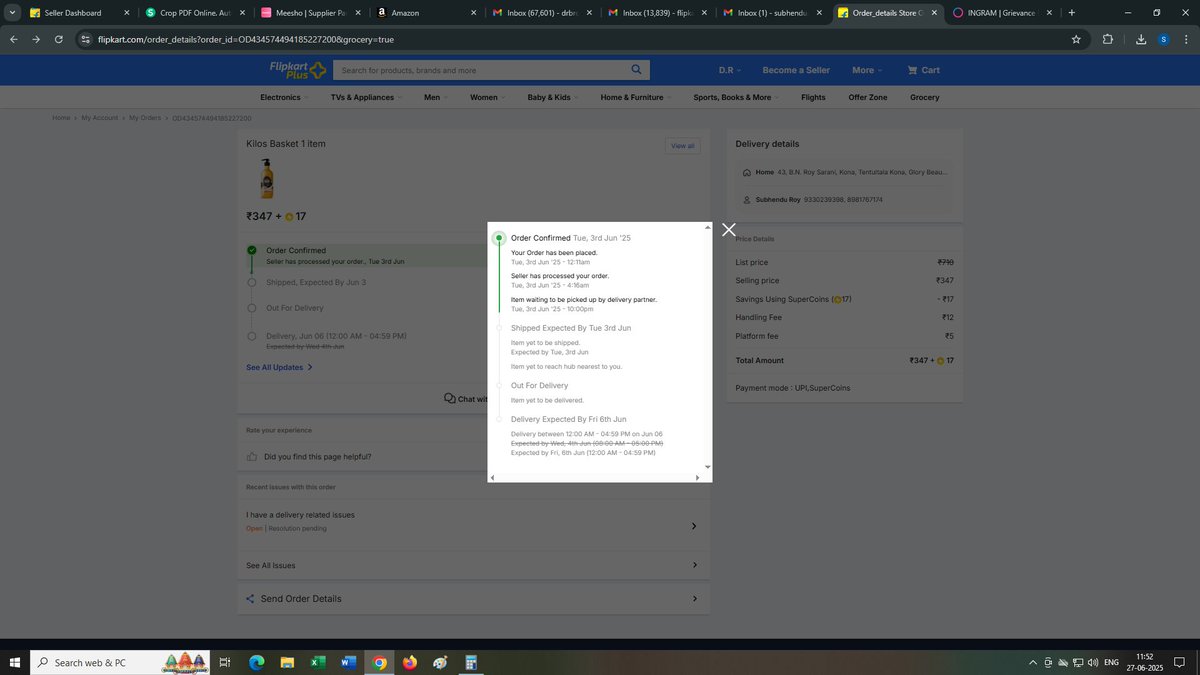This screenshot has height=675, width=1200.
Task: Open the tab search dropdown arrow
Action: 11,13
